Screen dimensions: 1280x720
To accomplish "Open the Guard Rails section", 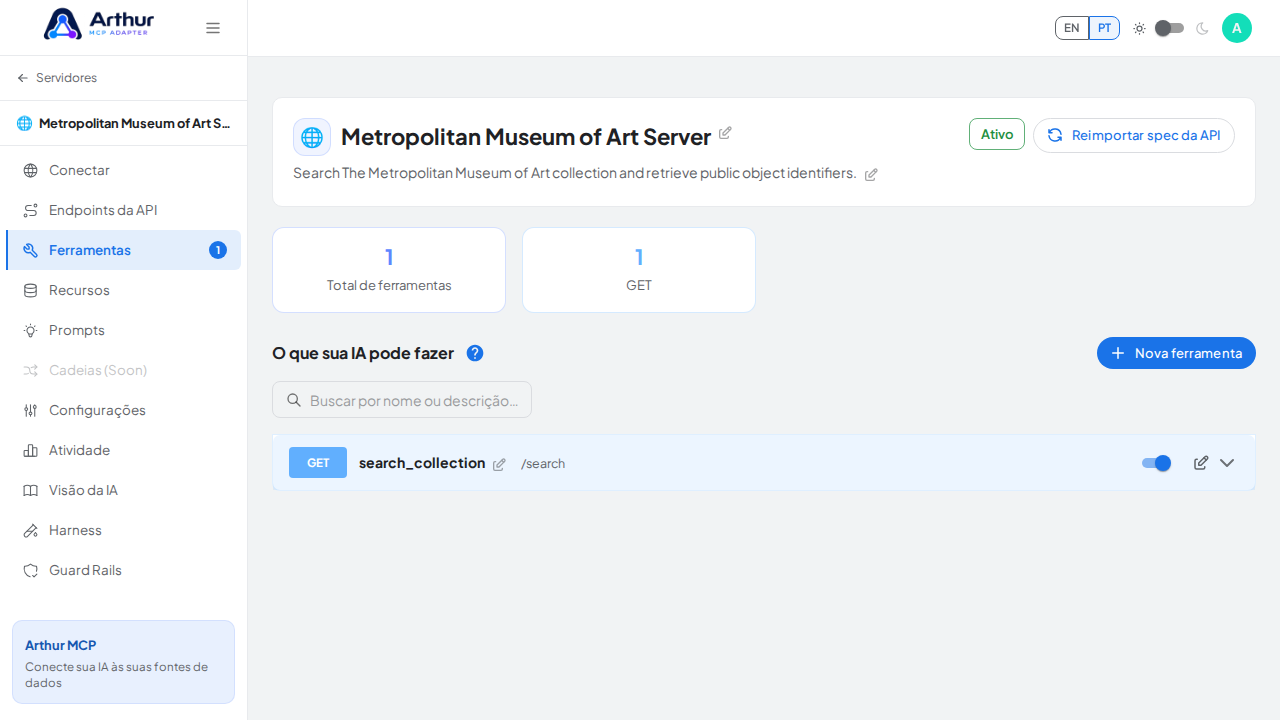I will pyautogui.click(x=123, y=570).
